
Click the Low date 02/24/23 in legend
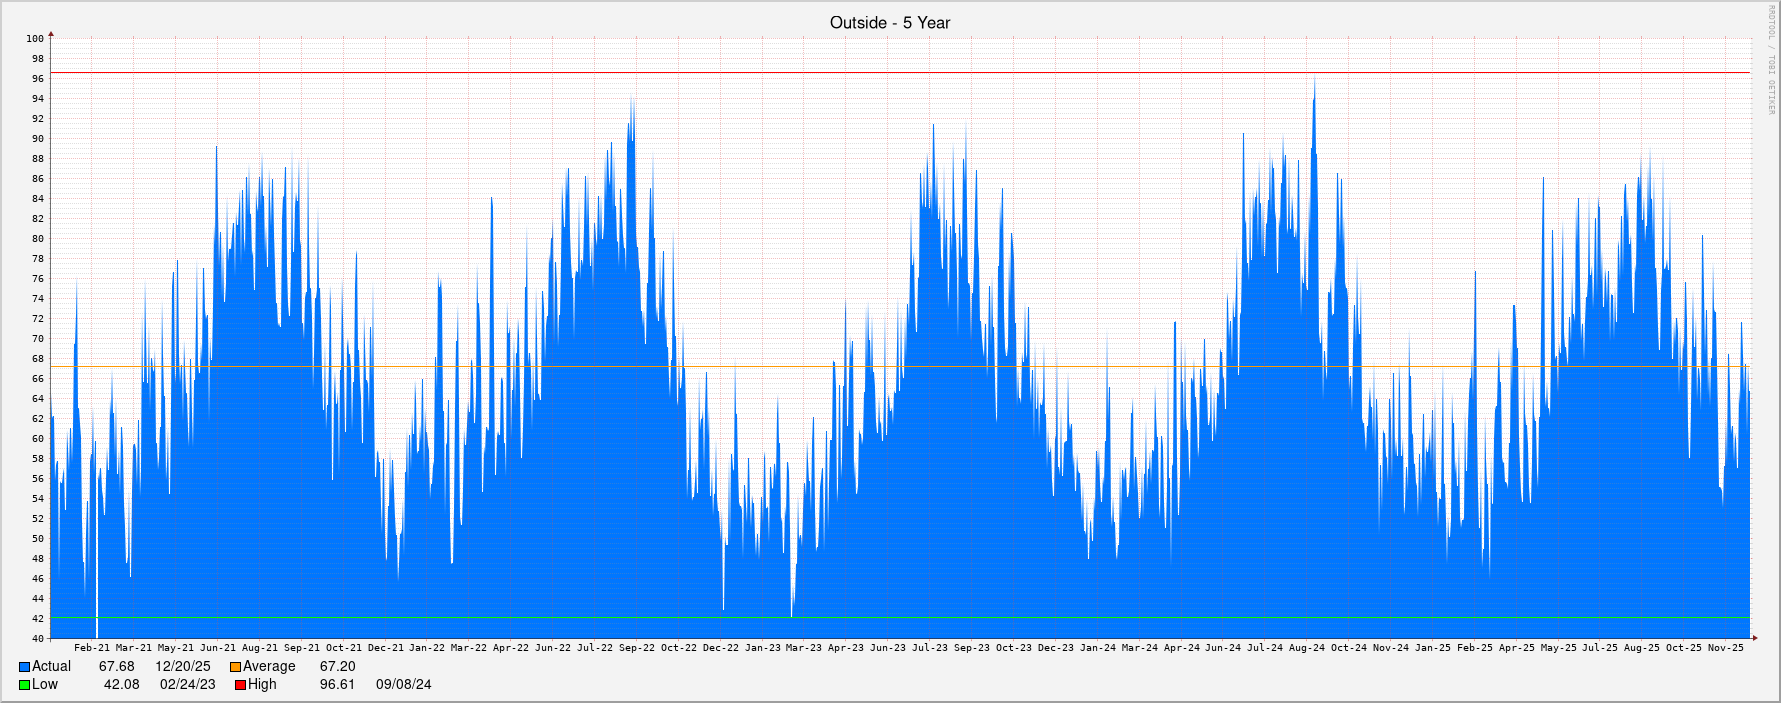(188, 685)
